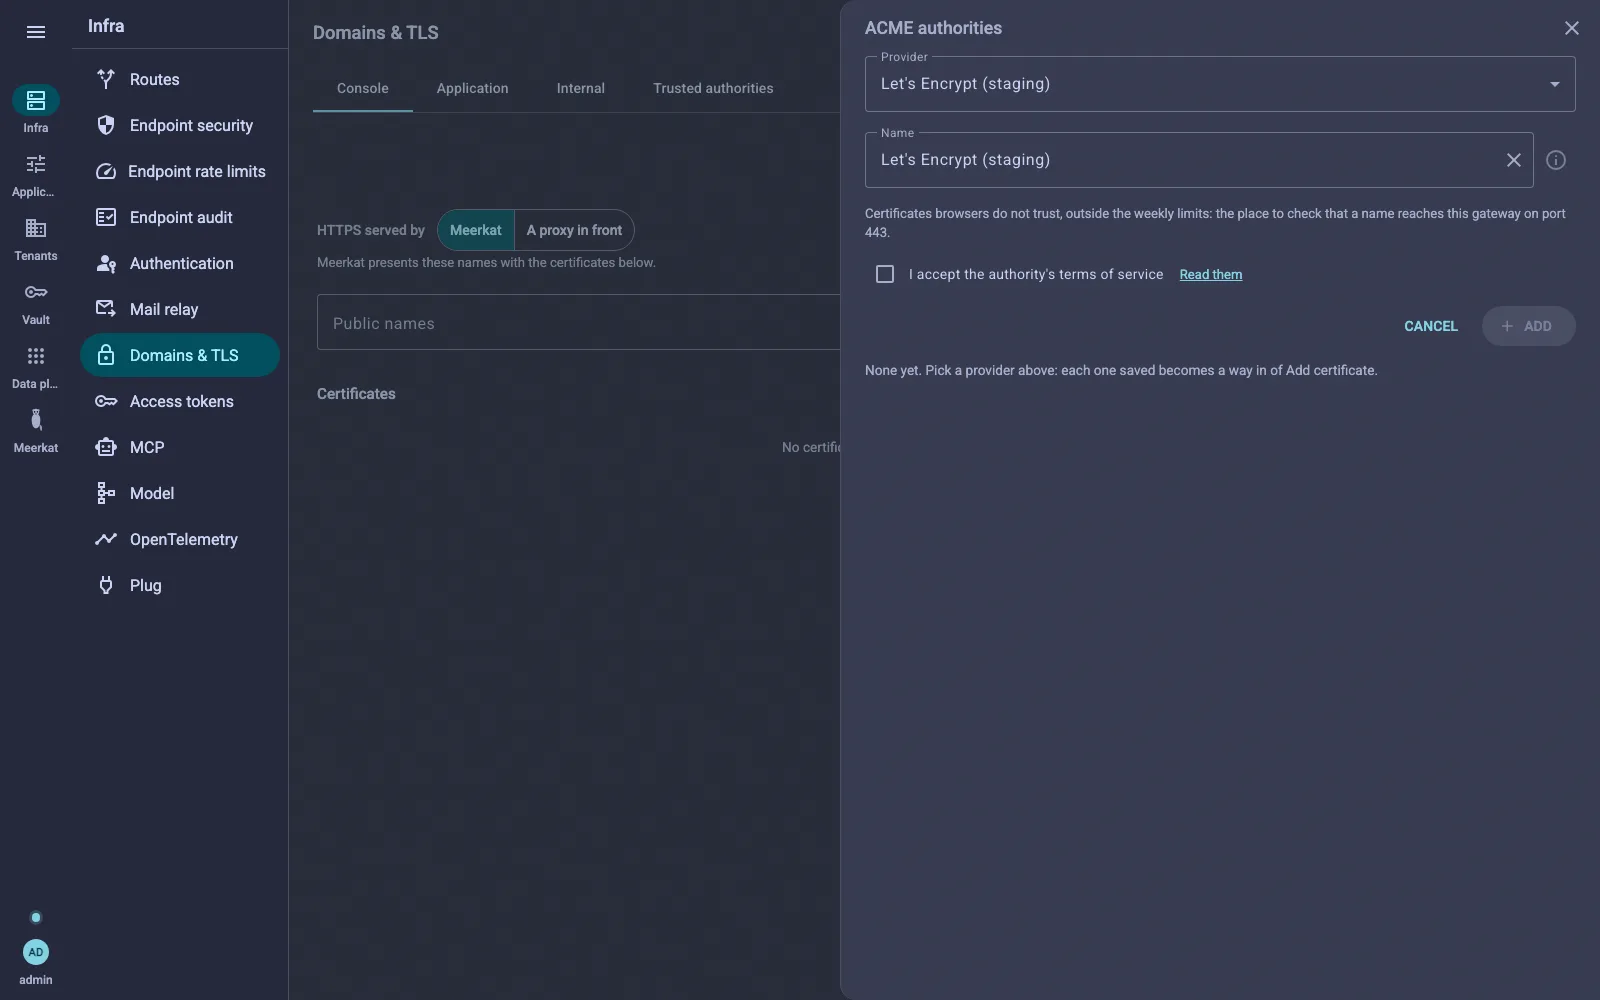
Task: Open the Read them terms link
Action: click(1211, 274)
